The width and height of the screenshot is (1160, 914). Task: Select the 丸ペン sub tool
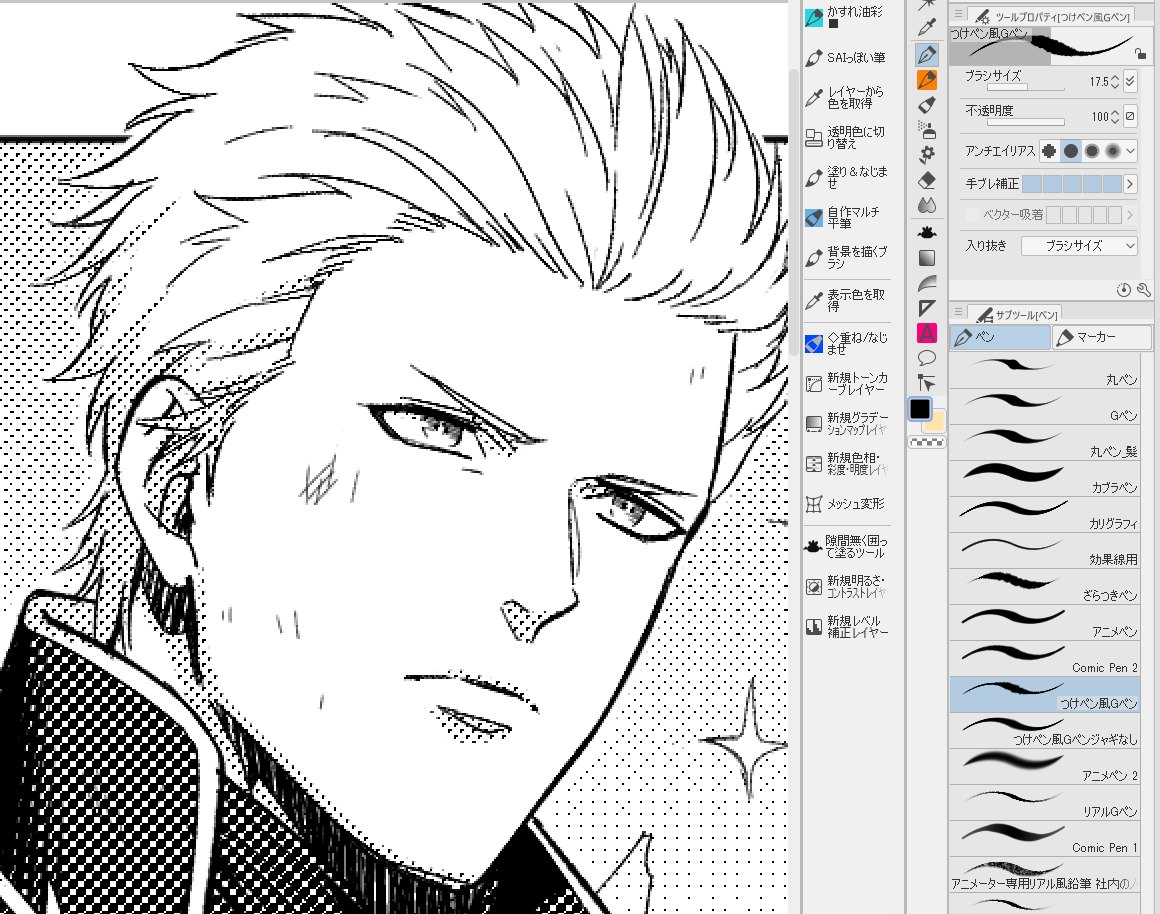[x=1045, y=370]
